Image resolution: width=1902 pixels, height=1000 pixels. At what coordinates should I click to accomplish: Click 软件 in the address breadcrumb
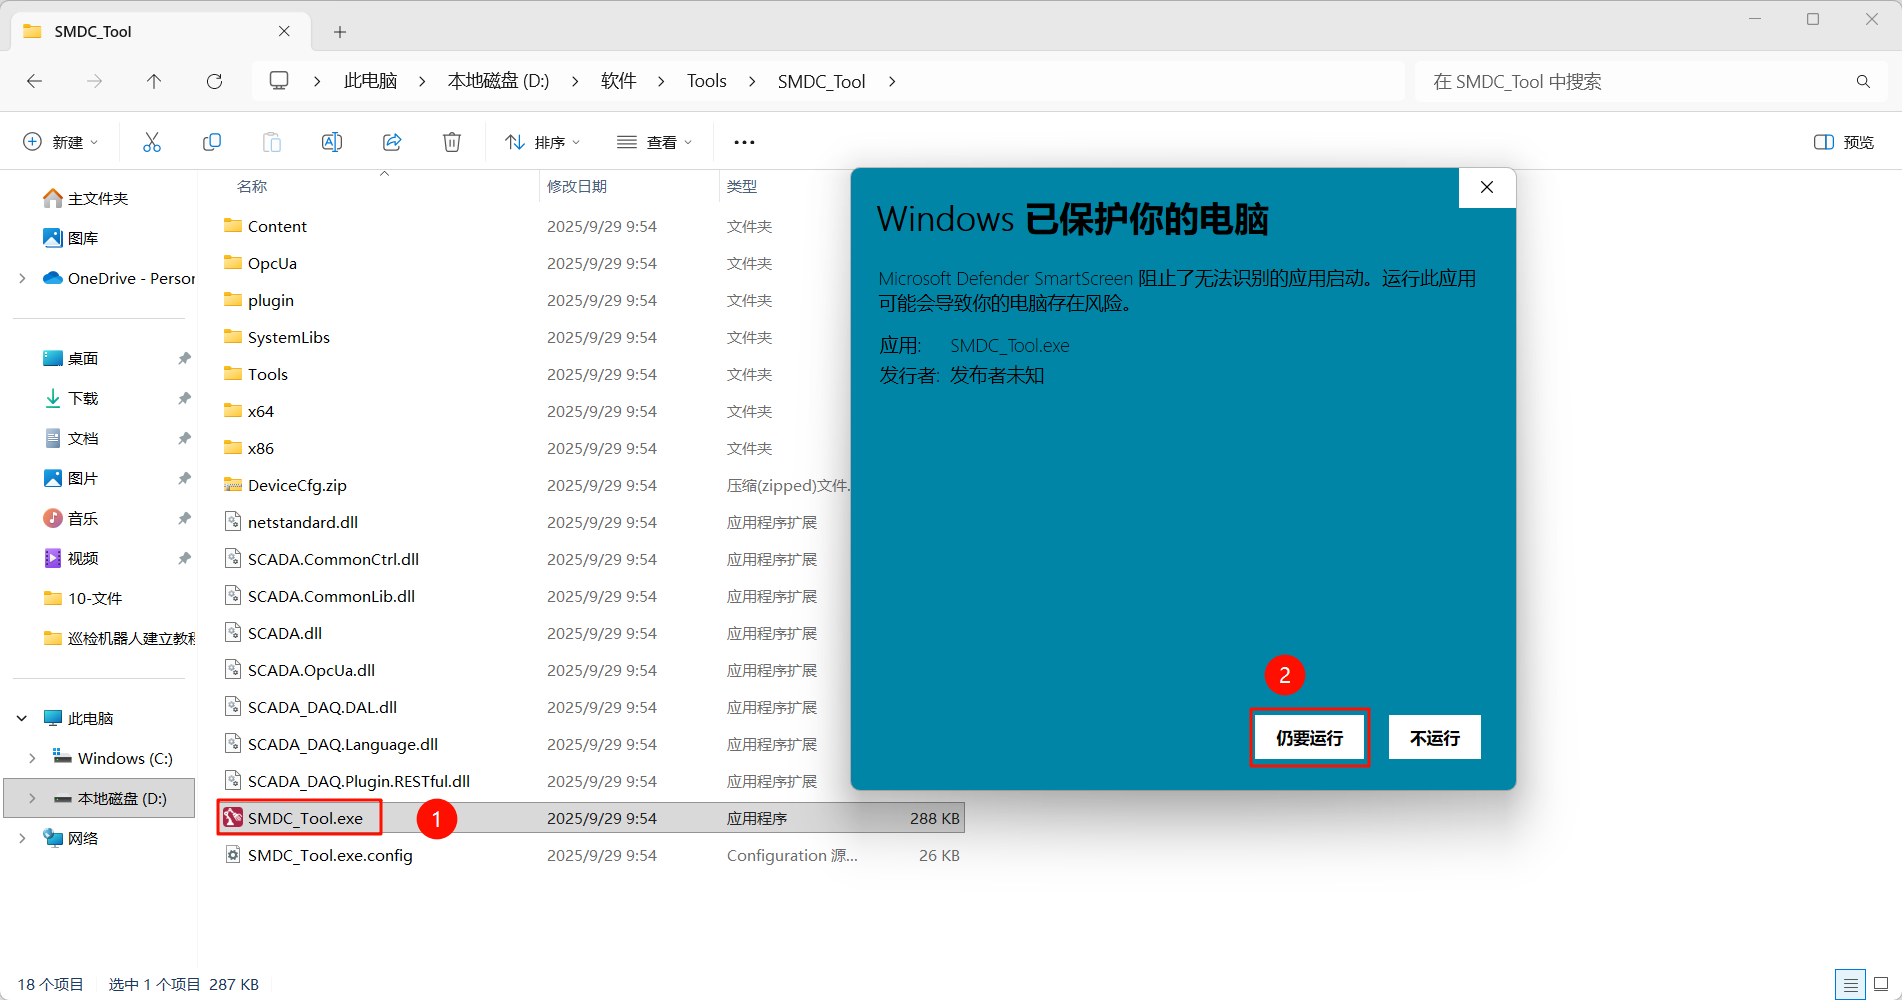point(618,81)
